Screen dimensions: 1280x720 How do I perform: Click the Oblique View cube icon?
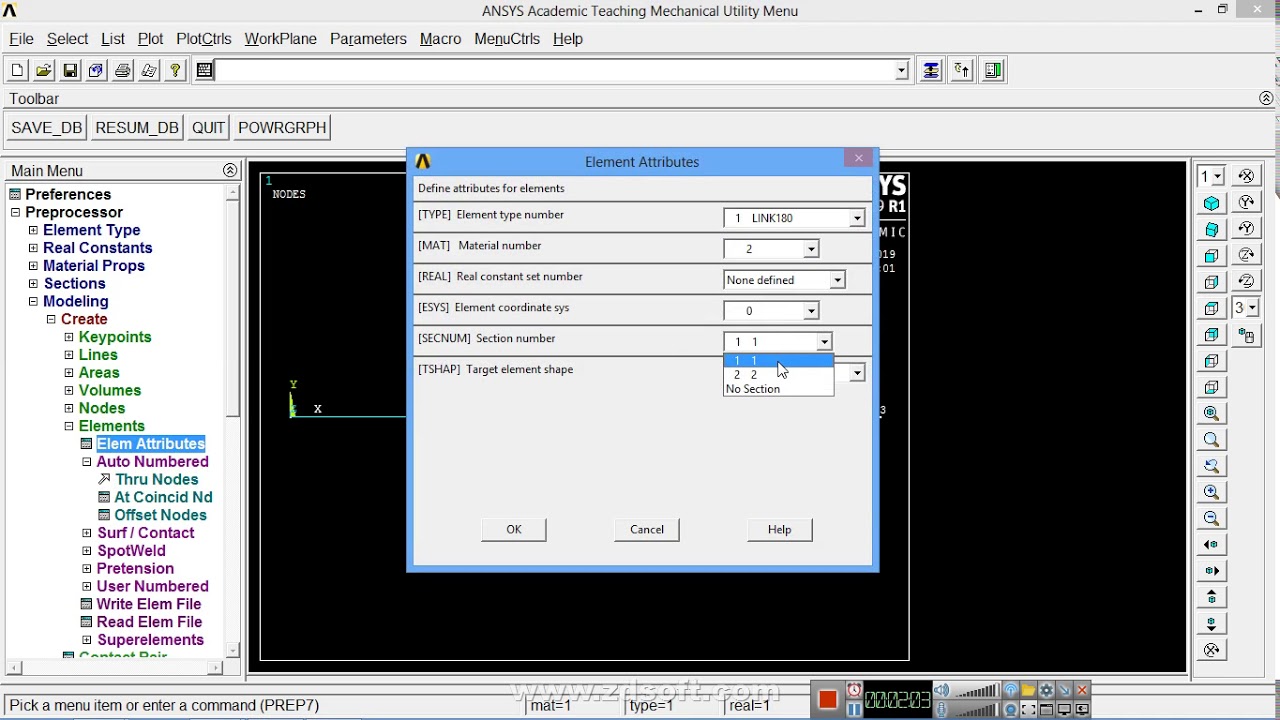click(x=1212, y=229)
